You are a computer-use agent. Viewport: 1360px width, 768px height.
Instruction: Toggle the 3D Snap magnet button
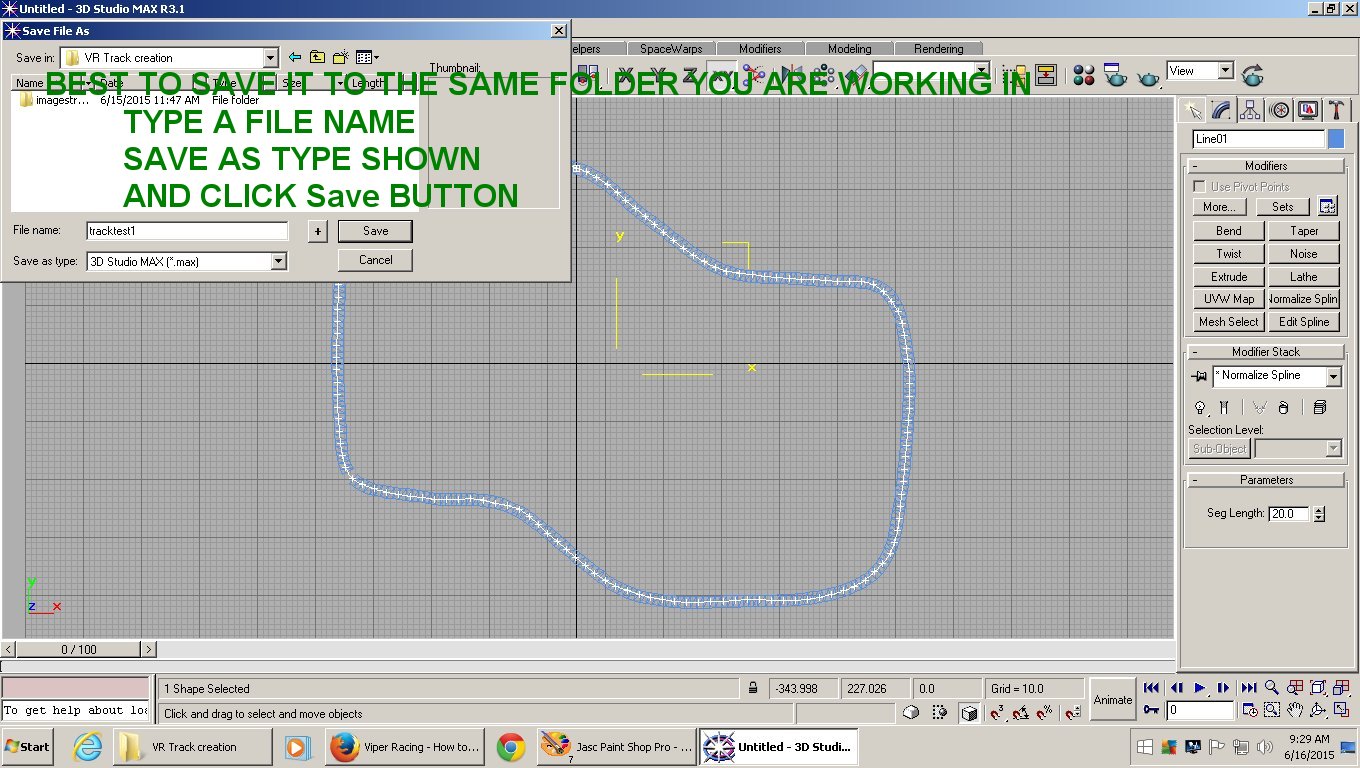click(x=997, y=713)
